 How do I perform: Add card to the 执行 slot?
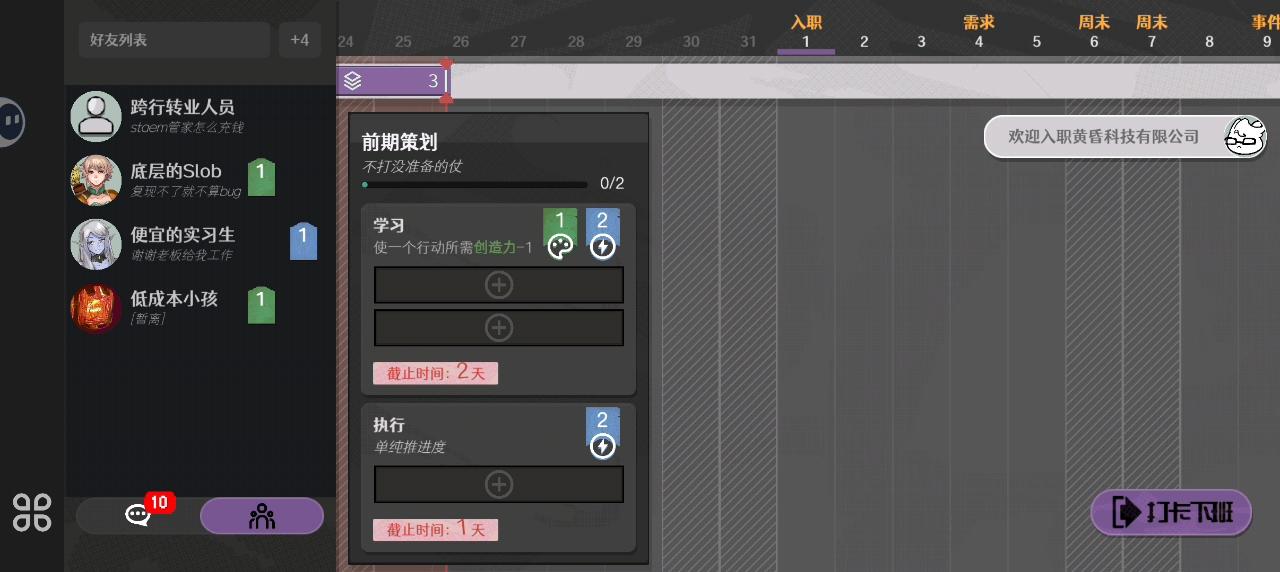pos(498,485)
